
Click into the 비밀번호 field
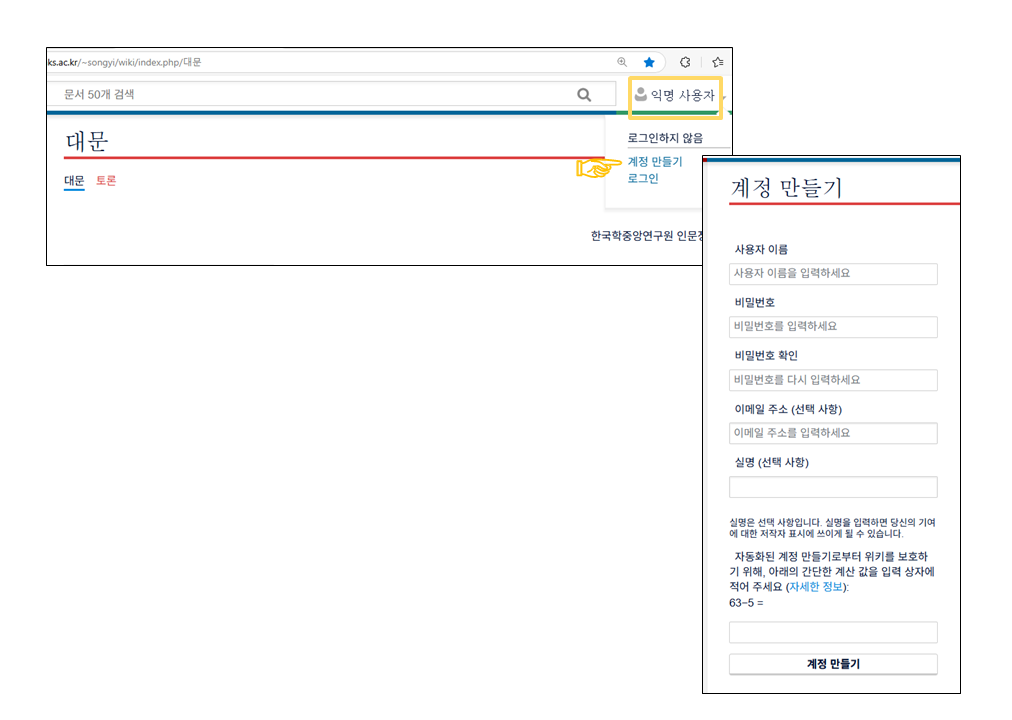click(833, 327)
